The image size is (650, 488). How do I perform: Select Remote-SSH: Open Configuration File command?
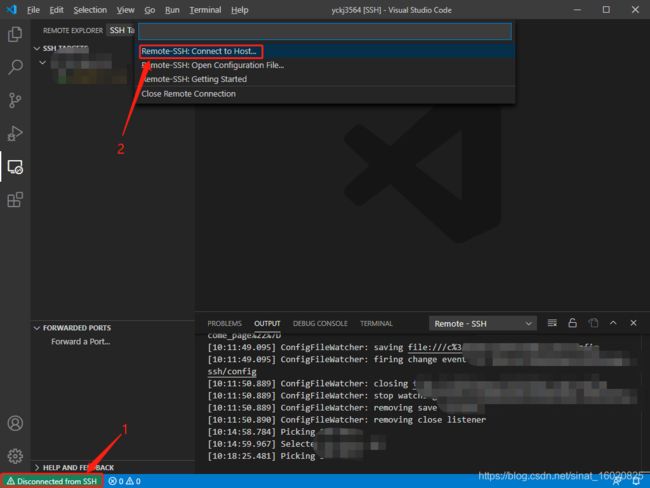[x=327, y=66]
